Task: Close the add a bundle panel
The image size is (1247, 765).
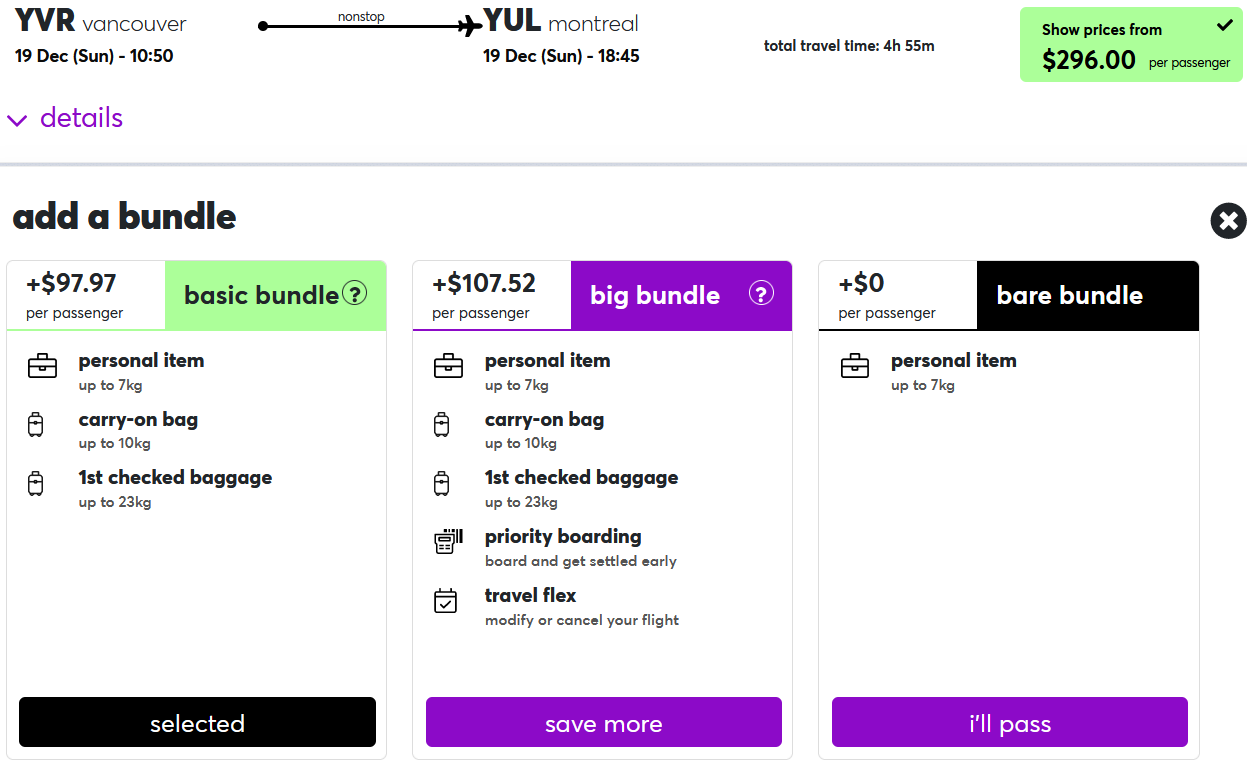Action: pyautogui.click(x=1228, y=220)
